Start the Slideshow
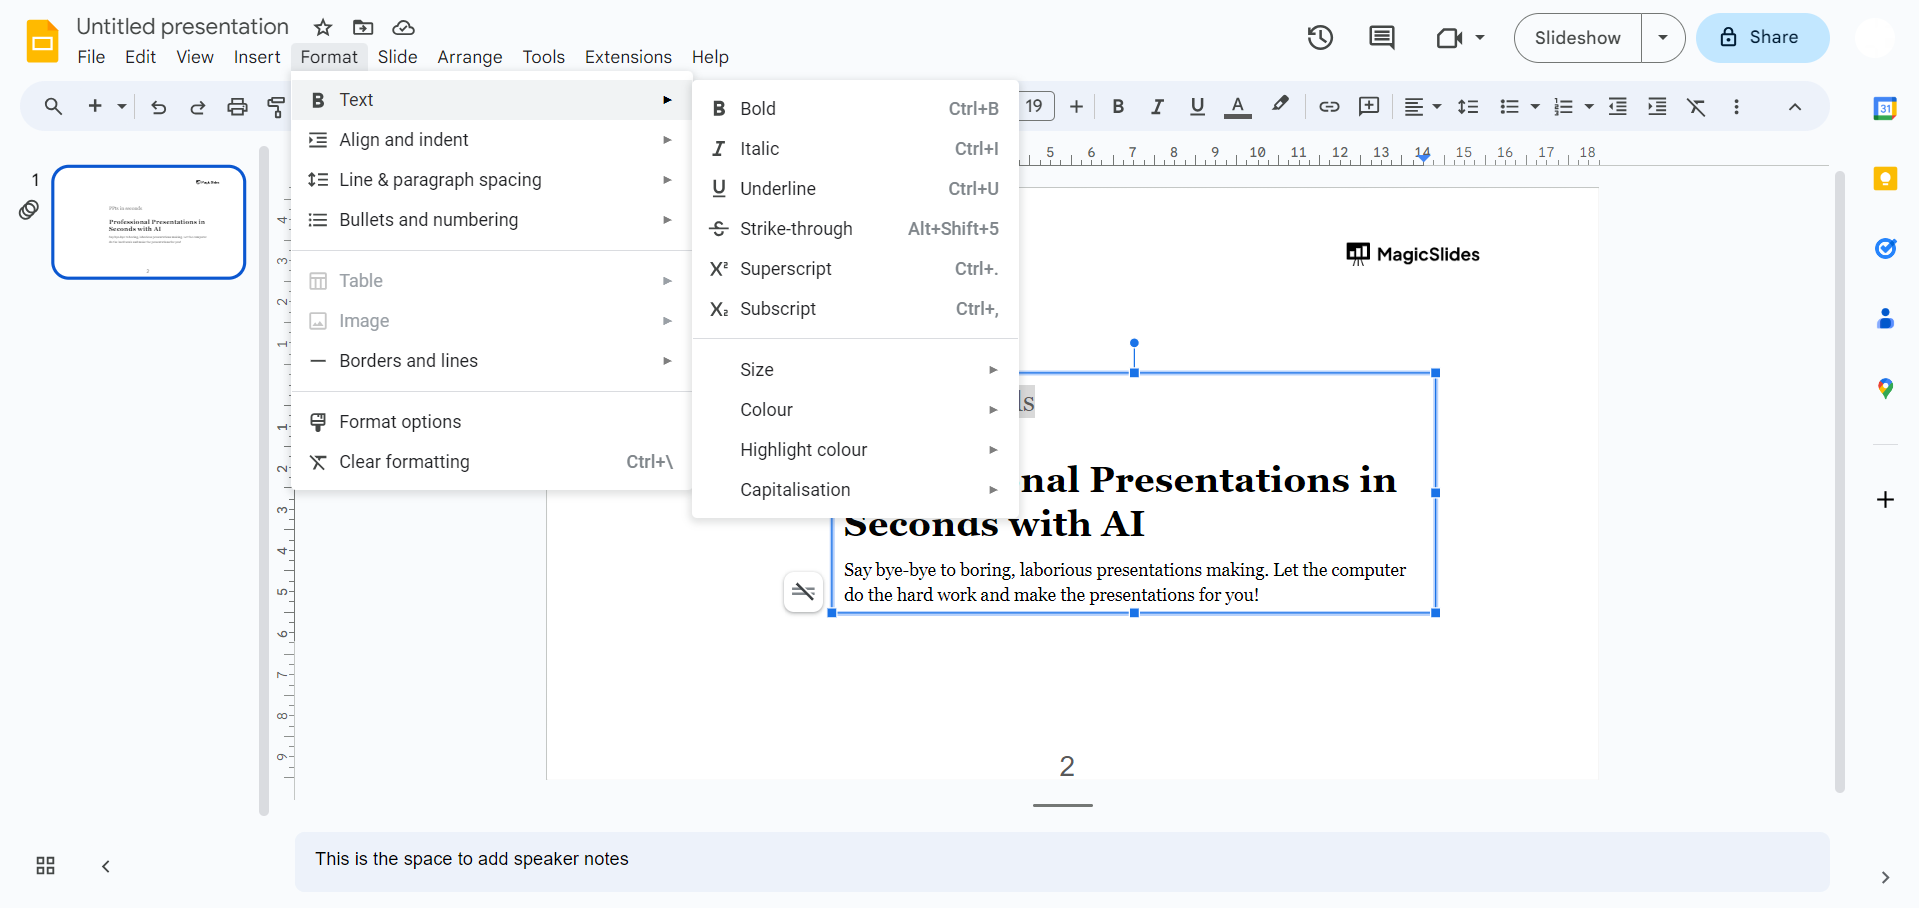Screen dimensions: 1919x908 [x=1577, y=38]
